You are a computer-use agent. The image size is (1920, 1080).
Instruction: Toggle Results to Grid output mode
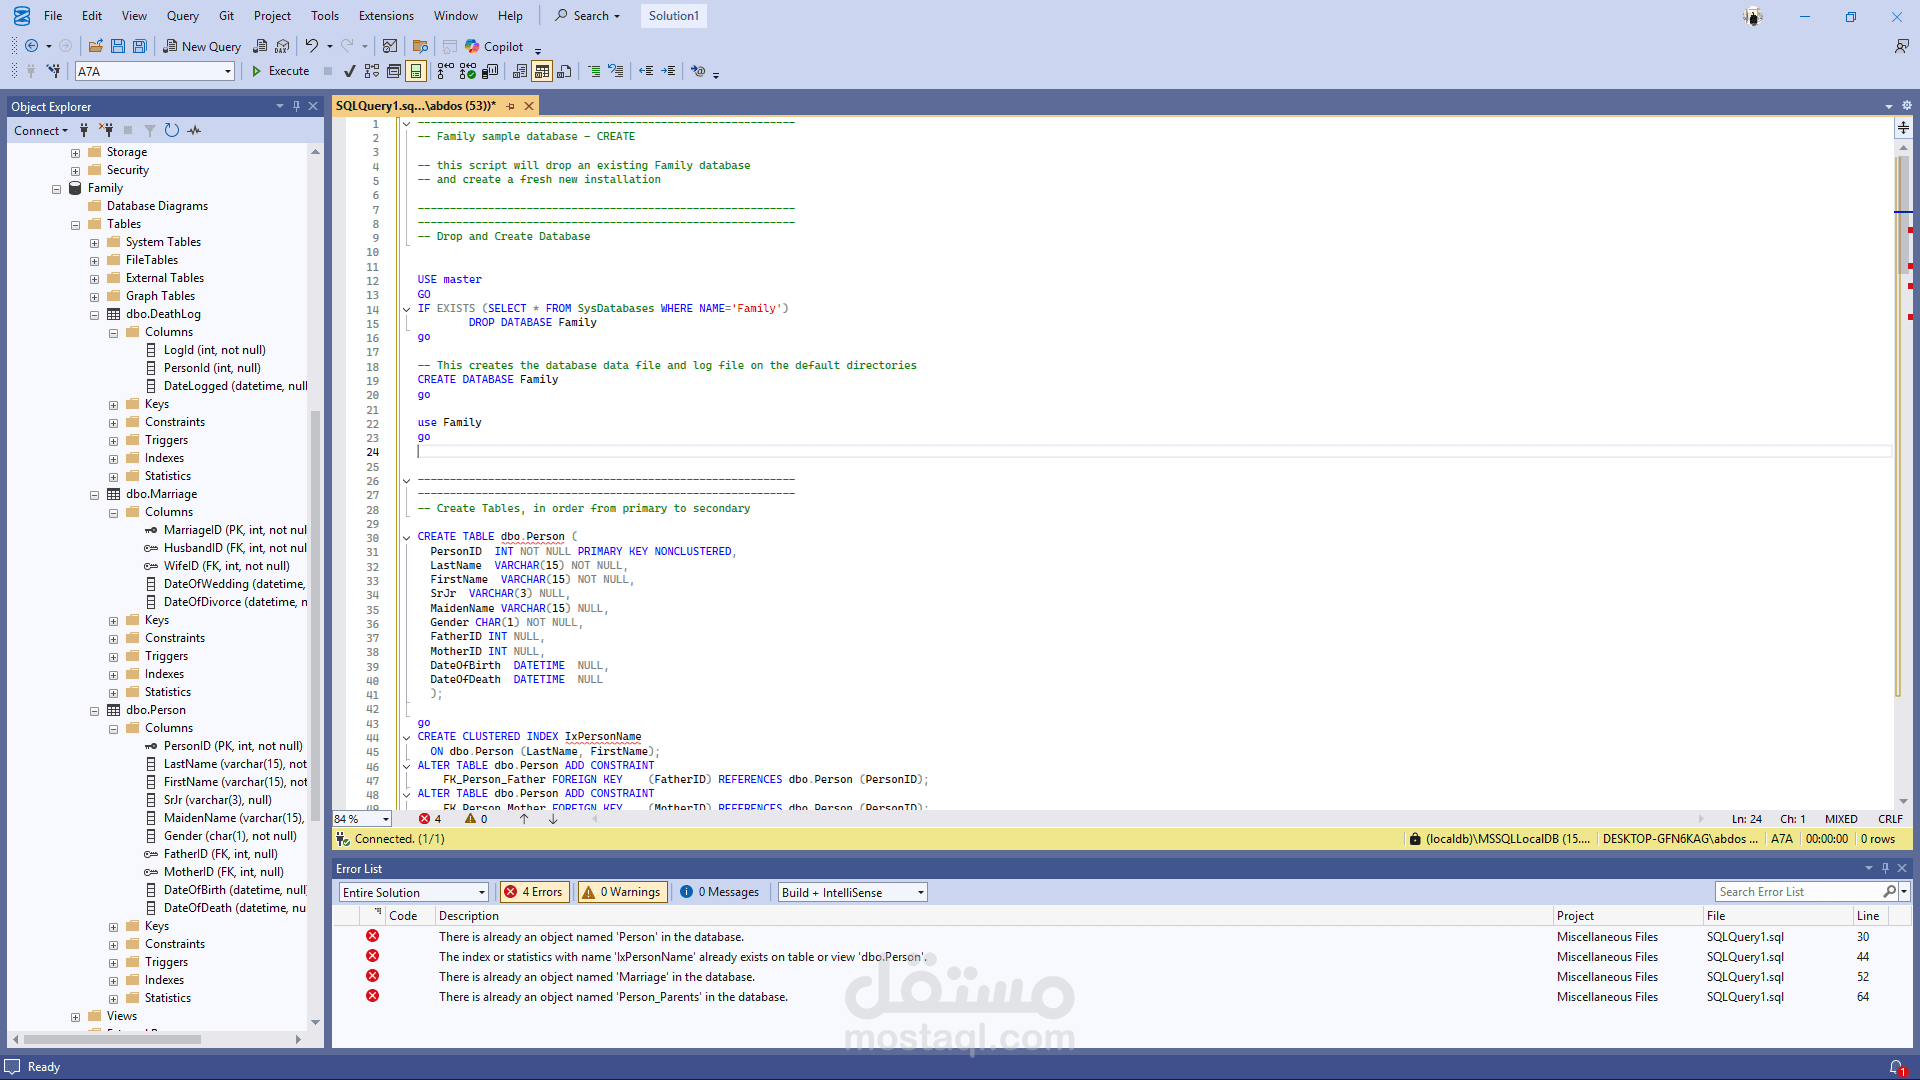(x=542, y=71)
